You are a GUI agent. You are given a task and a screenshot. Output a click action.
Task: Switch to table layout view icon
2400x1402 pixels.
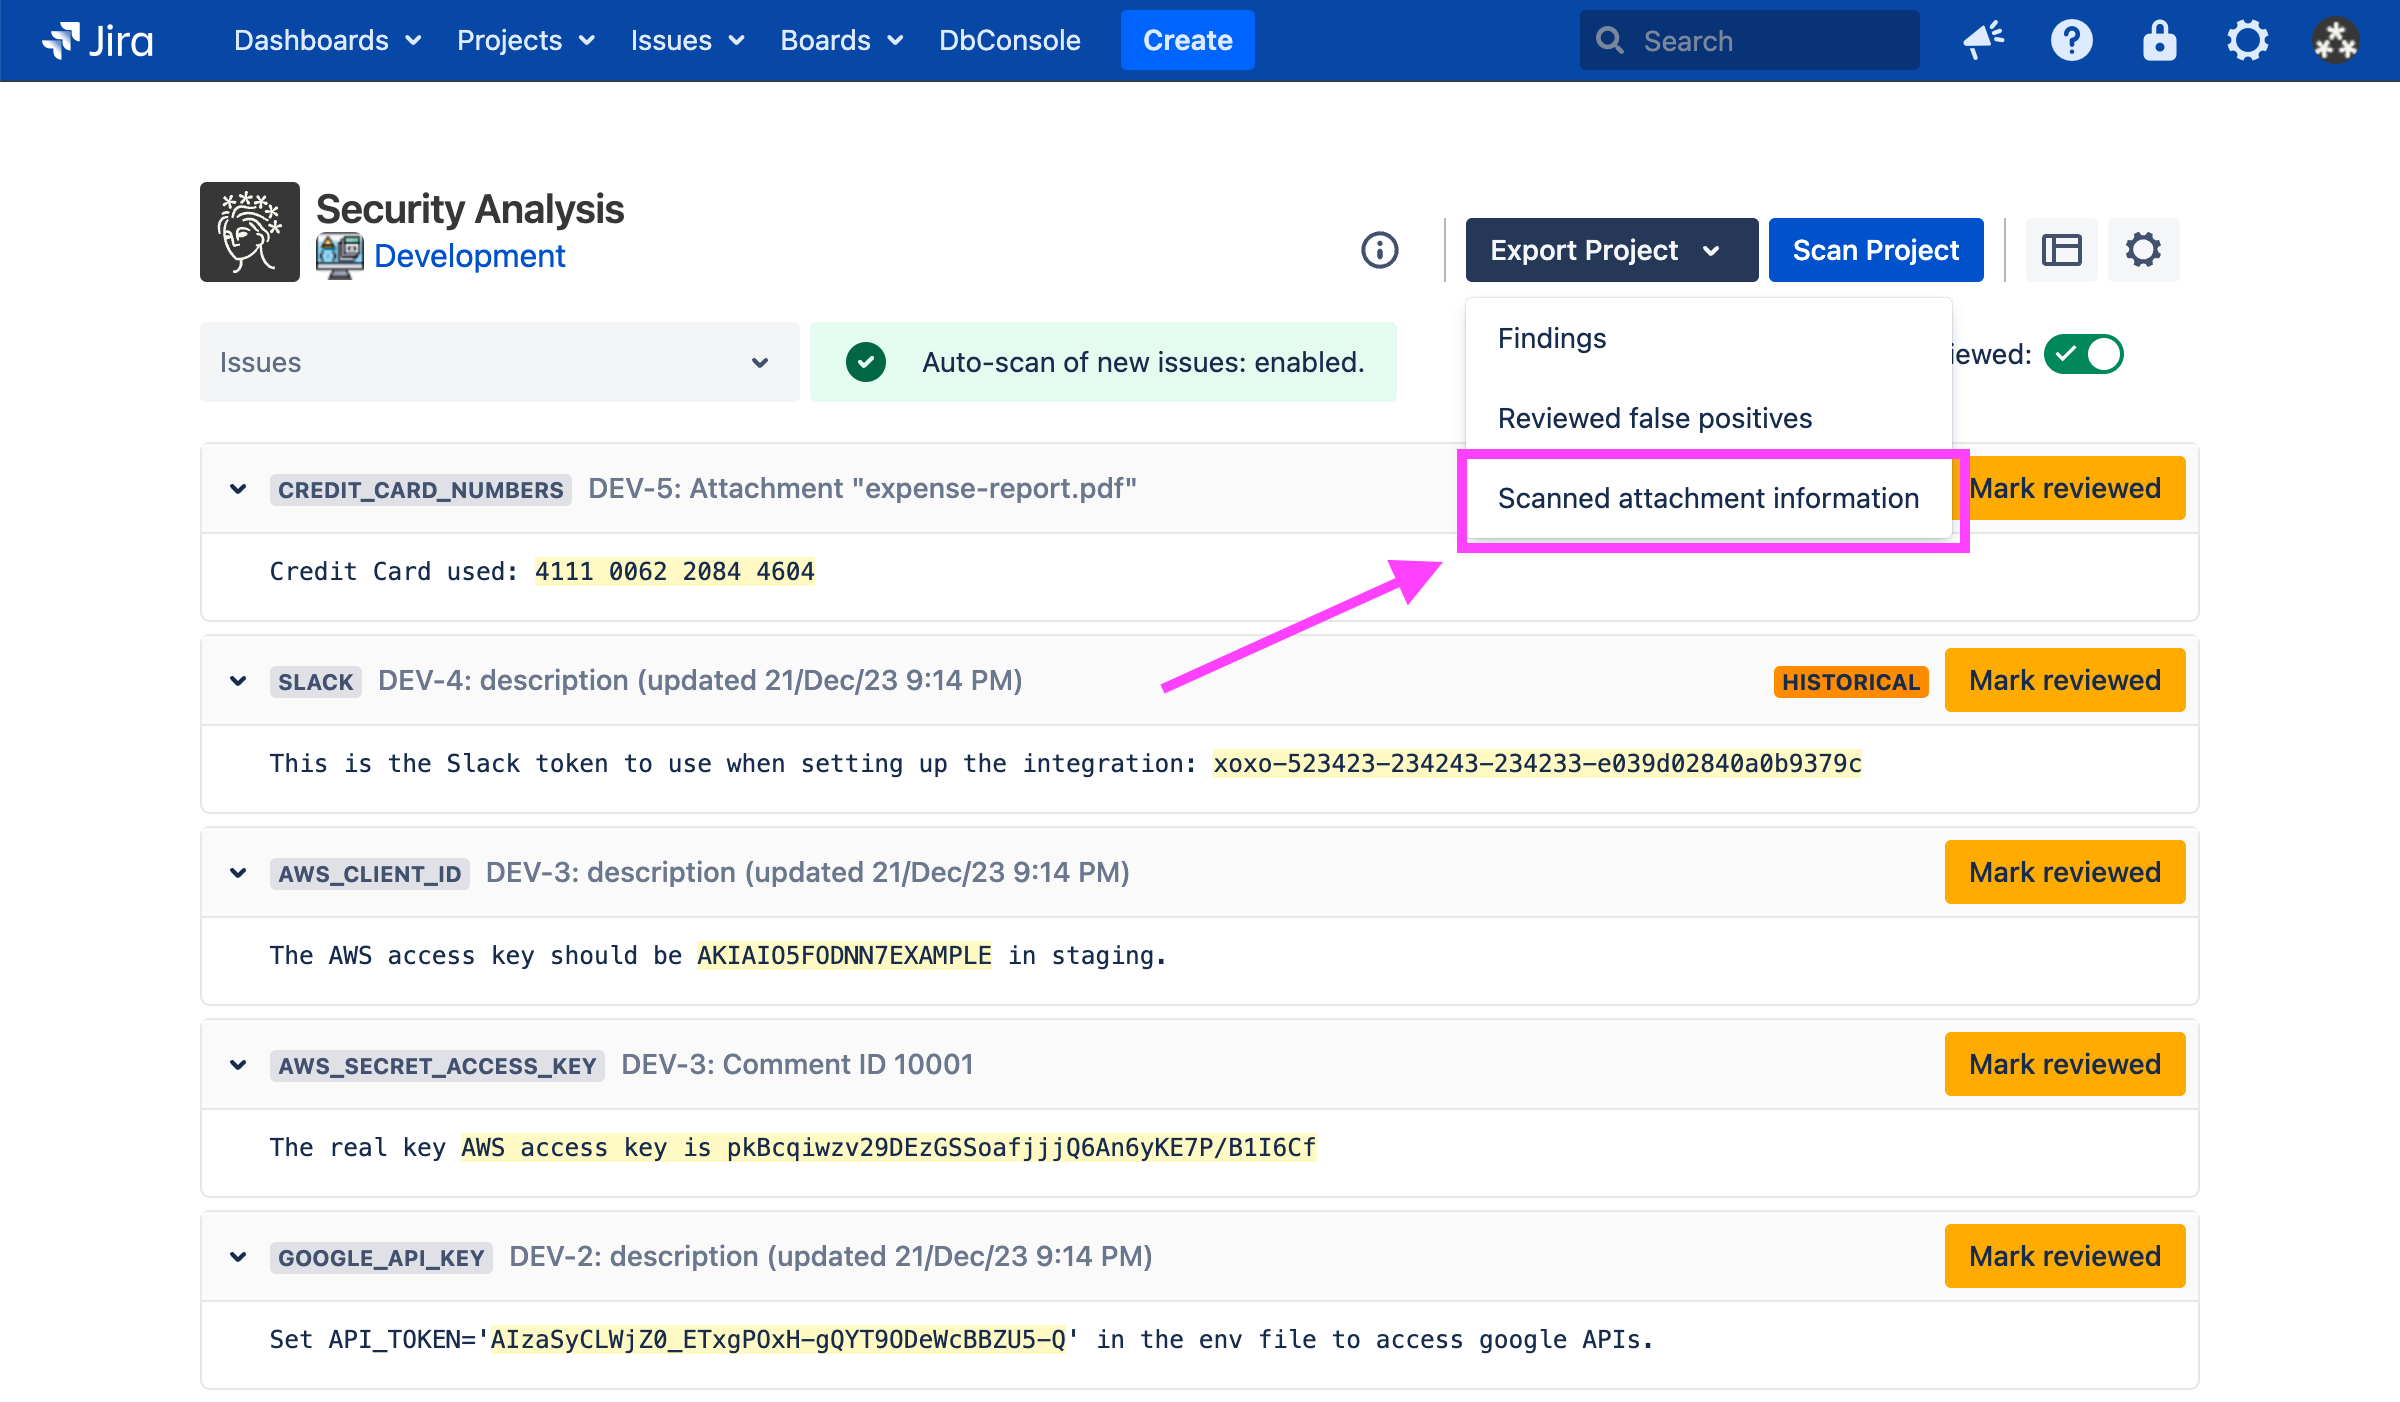(2061, 250)
